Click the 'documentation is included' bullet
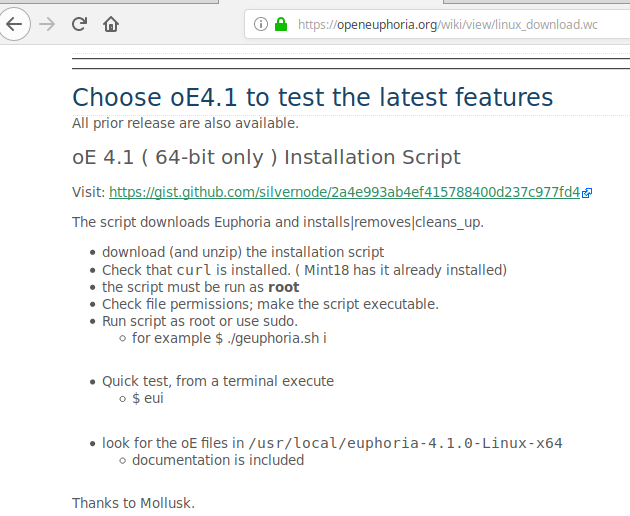630x516 pixels. tap(218, 460)
